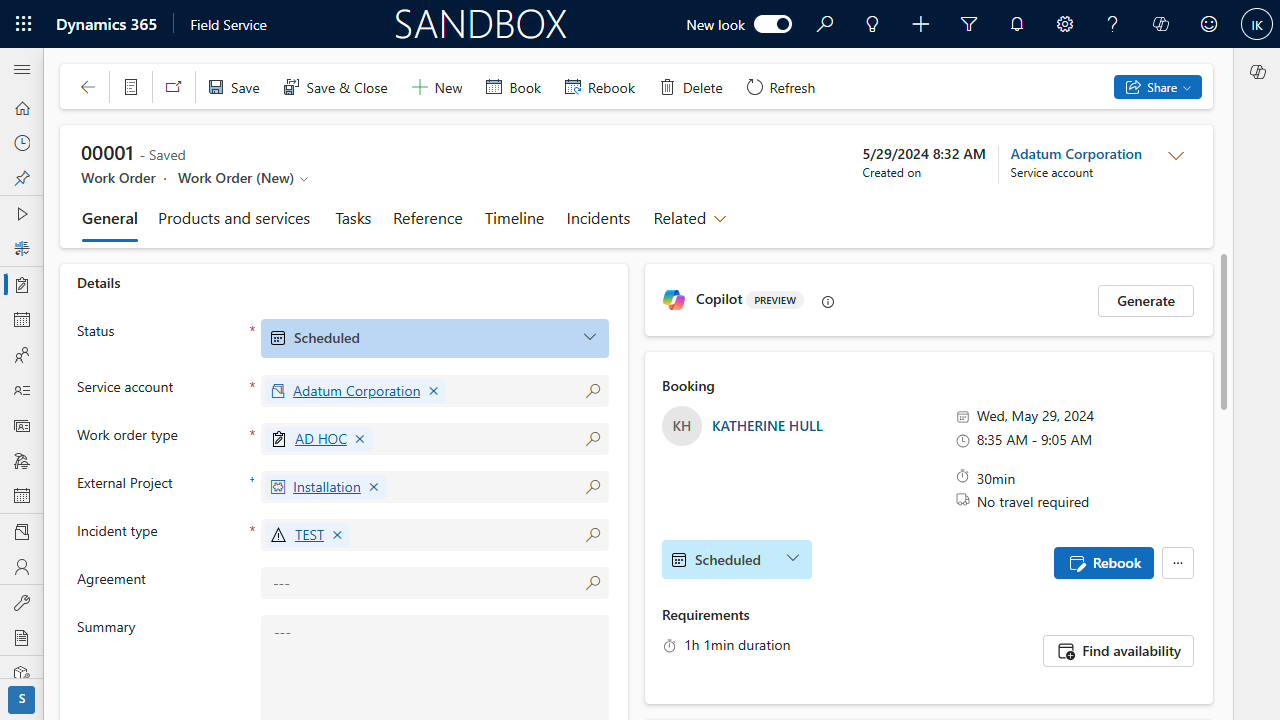The width and height of the screenshot is (1280, 720).
Task: Open Pinned items pin icon in sidebar
Action: 22,179
